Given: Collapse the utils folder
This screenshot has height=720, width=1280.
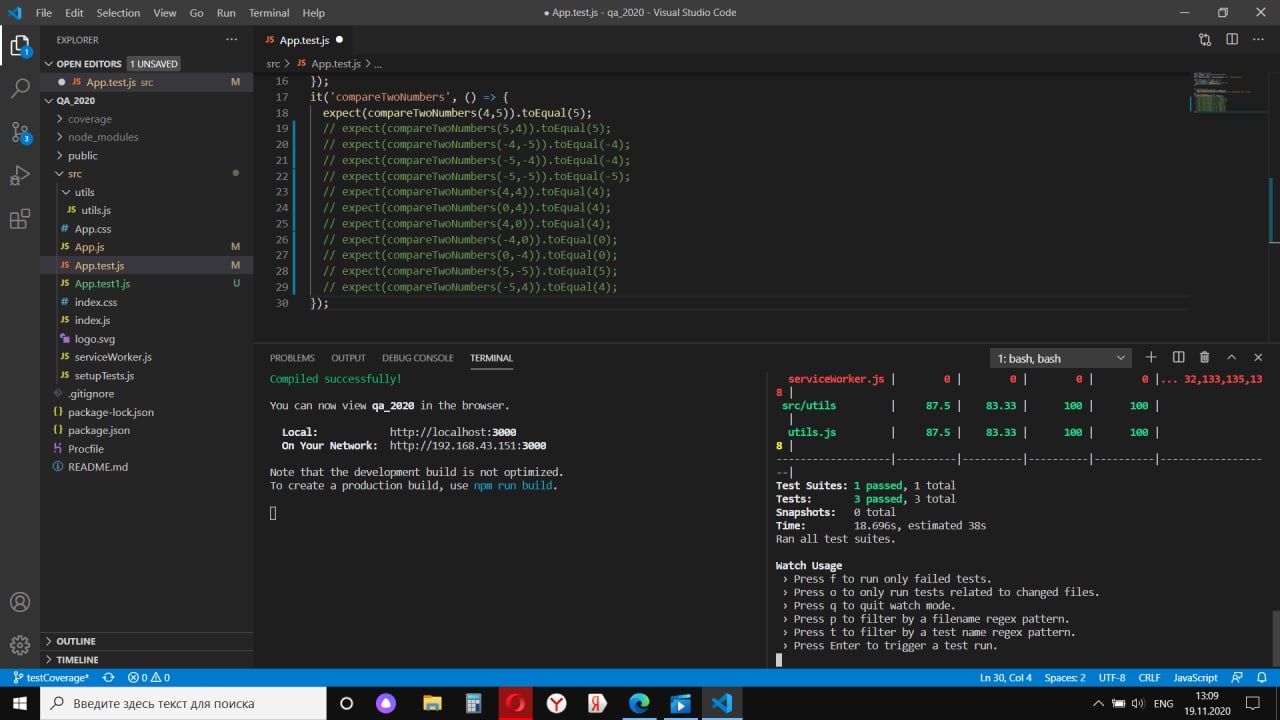Looking at the screenshot, I should (146, 192).
